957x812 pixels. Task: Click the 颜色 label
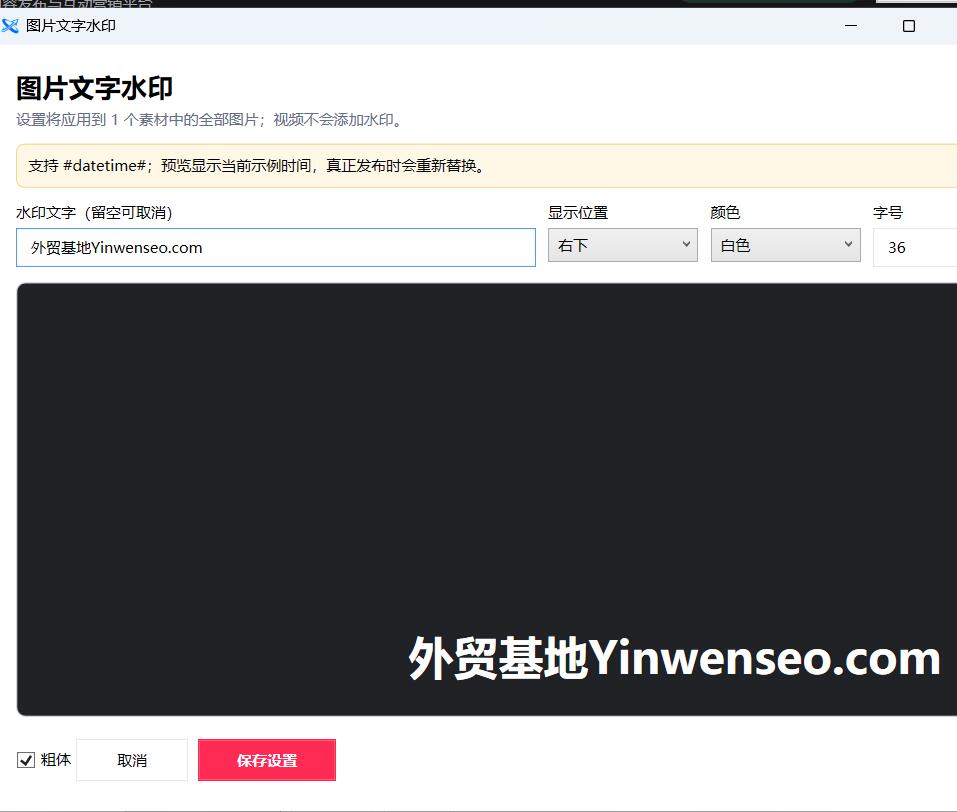pyautogui.click(x=725, y=212)
